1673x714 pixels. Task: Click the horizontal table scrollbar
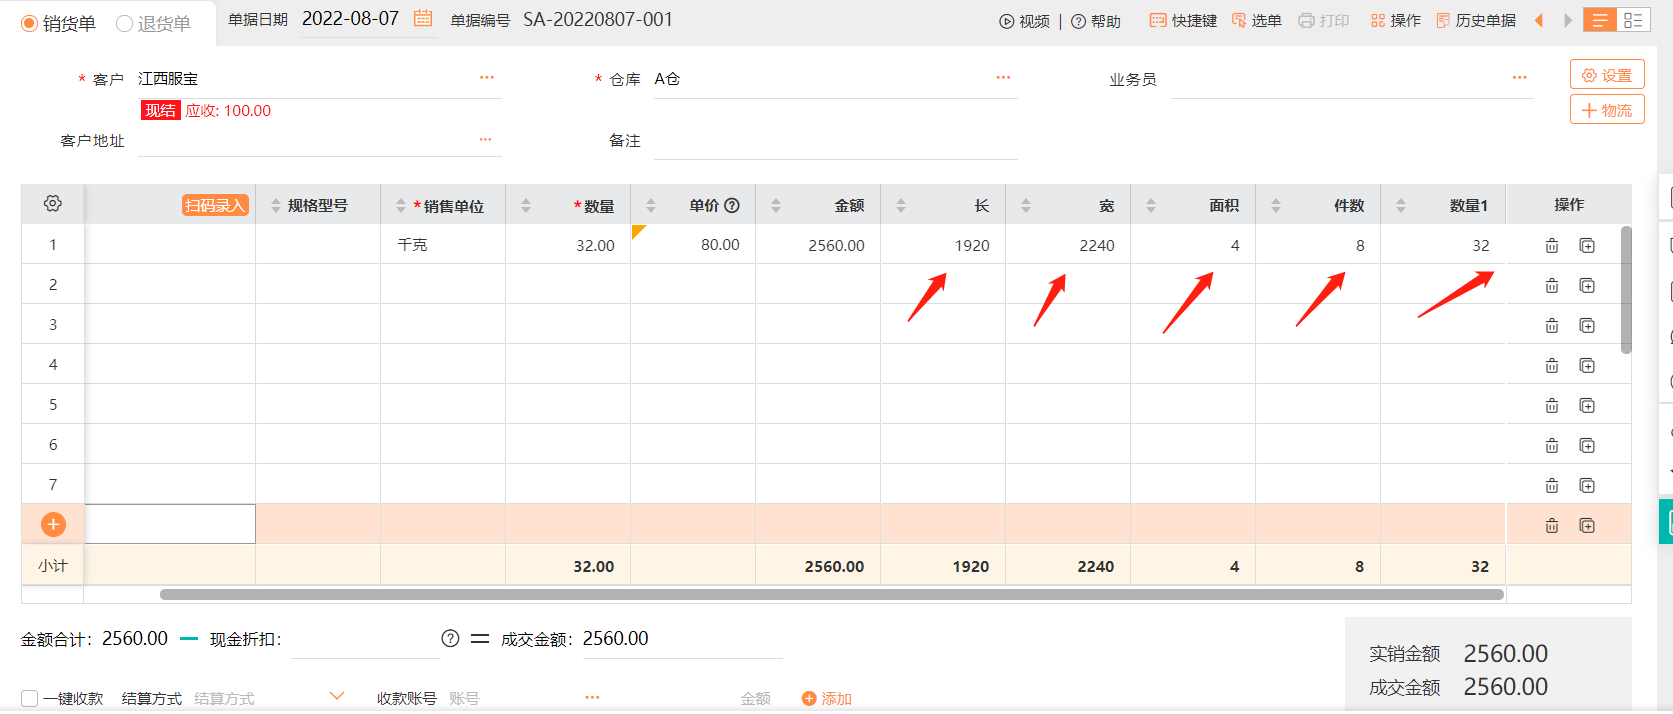click(830, 594)
